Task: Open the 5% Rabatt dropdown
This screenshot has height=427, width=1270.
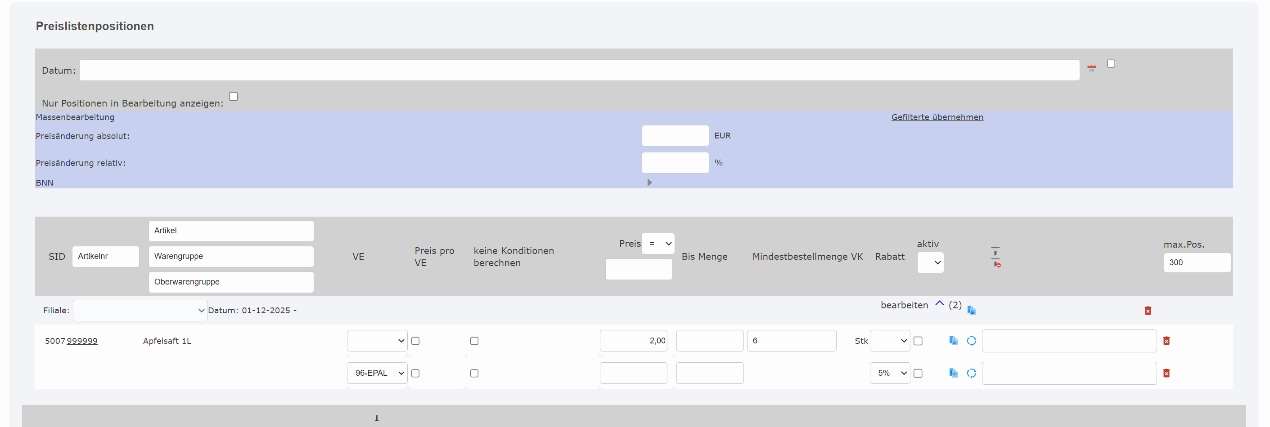Action: [889, 373]
